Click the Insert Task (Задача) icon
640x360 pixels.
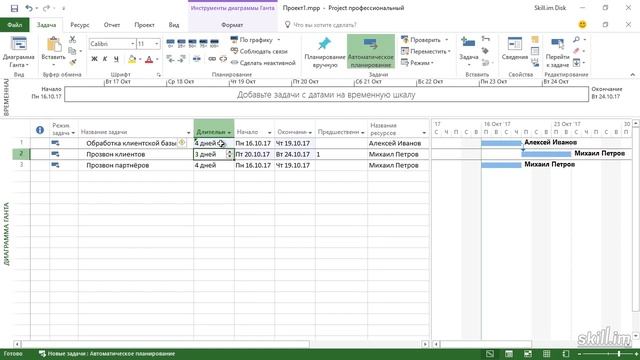pos(468,42)
